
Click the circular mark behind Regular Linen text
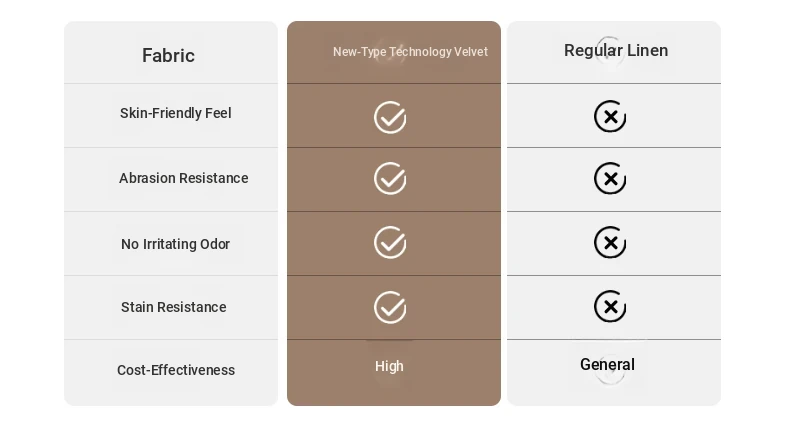(609, 51)
